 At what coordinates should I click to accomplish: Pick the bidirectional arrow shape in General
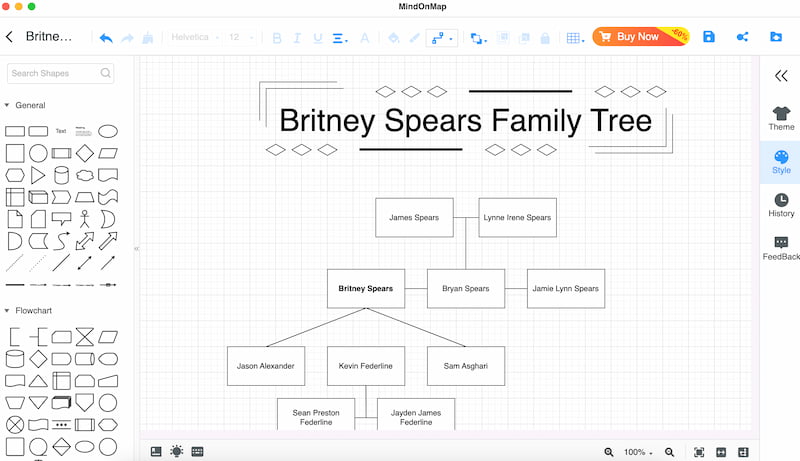[85, 241]
